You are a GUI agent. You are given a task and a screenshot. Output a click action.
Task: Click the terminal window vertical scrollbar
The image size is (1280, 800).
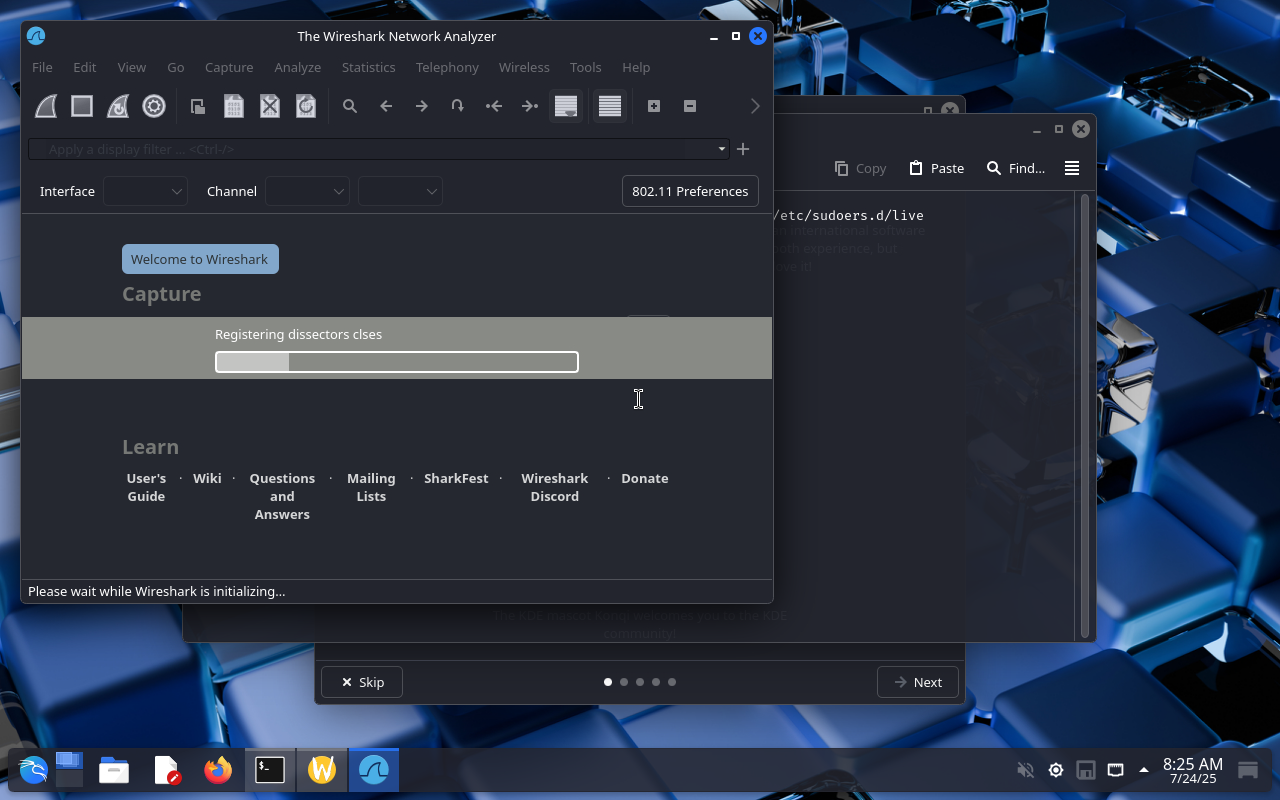1084,415
